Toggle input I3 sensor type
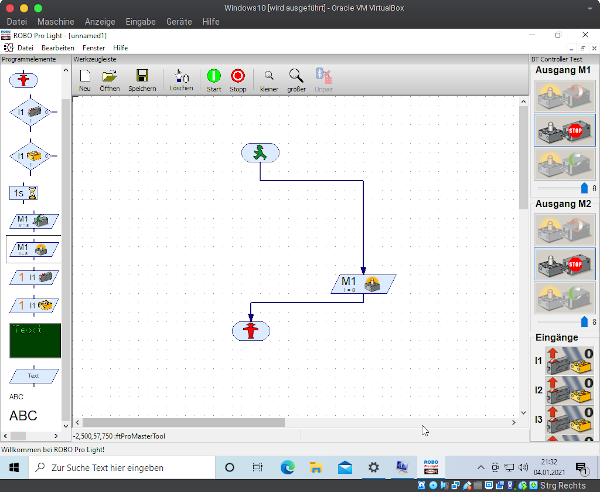This screenshot has height=492, width=600. tap(570, 419)
